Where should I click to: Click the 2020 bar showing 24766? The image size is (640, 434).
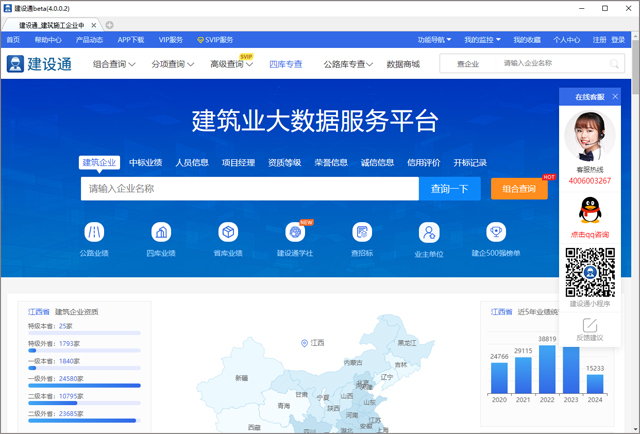tap(499, 378)
